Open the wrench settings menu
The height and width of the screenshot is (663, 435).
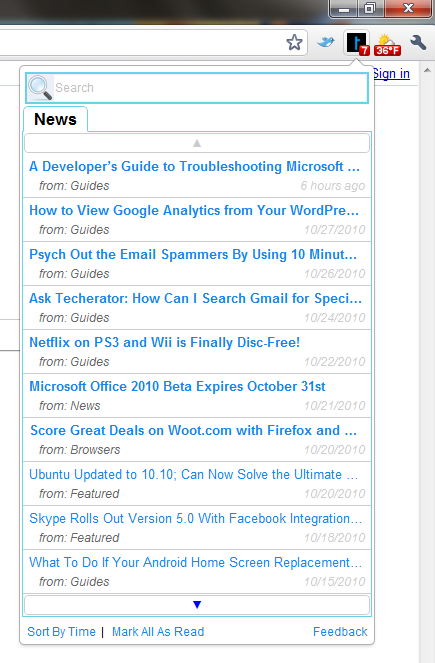418,42
